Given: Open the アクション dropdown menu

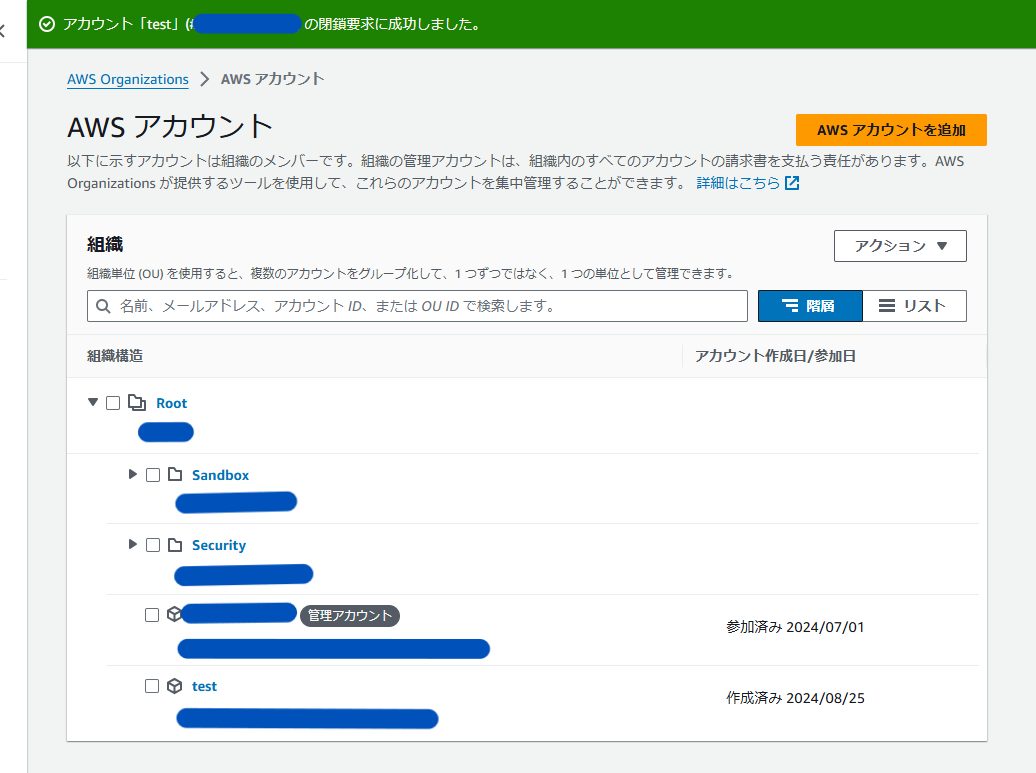Looking at the screenshot, I should (899, 246).
